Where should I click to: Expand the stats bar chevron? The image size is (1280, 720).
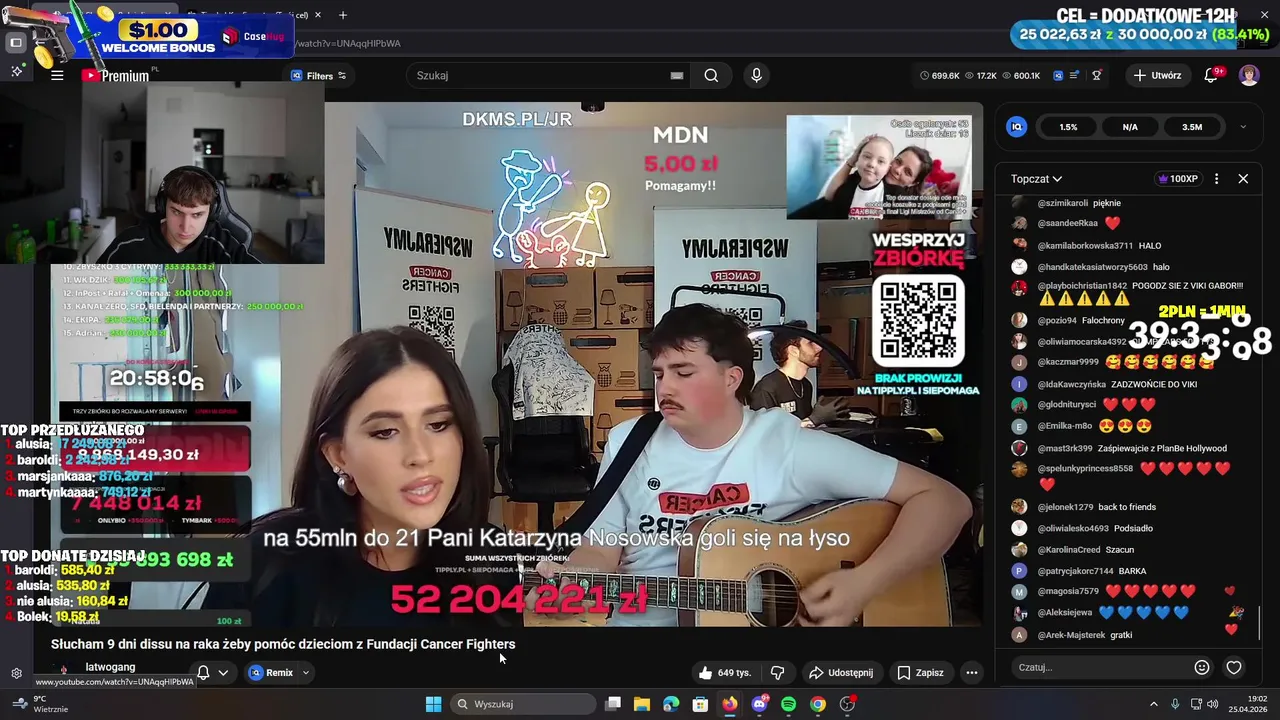click(1243, 127)
